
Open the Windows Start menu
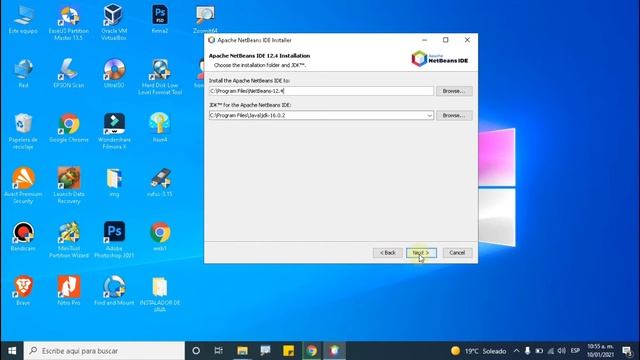coord(12,351)
